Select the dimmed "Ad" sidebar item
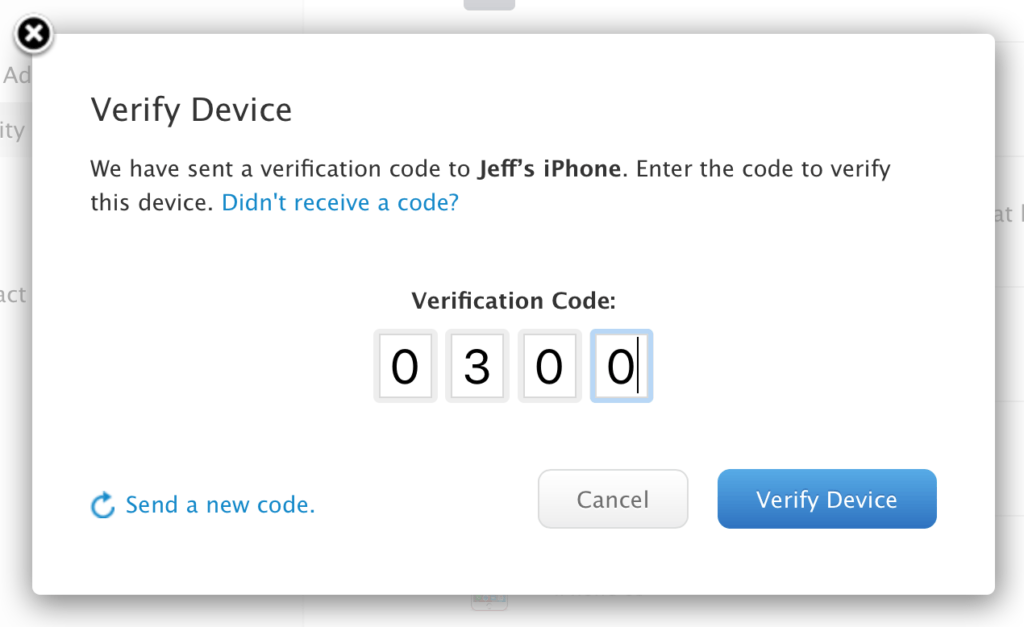 pos(16,76)
